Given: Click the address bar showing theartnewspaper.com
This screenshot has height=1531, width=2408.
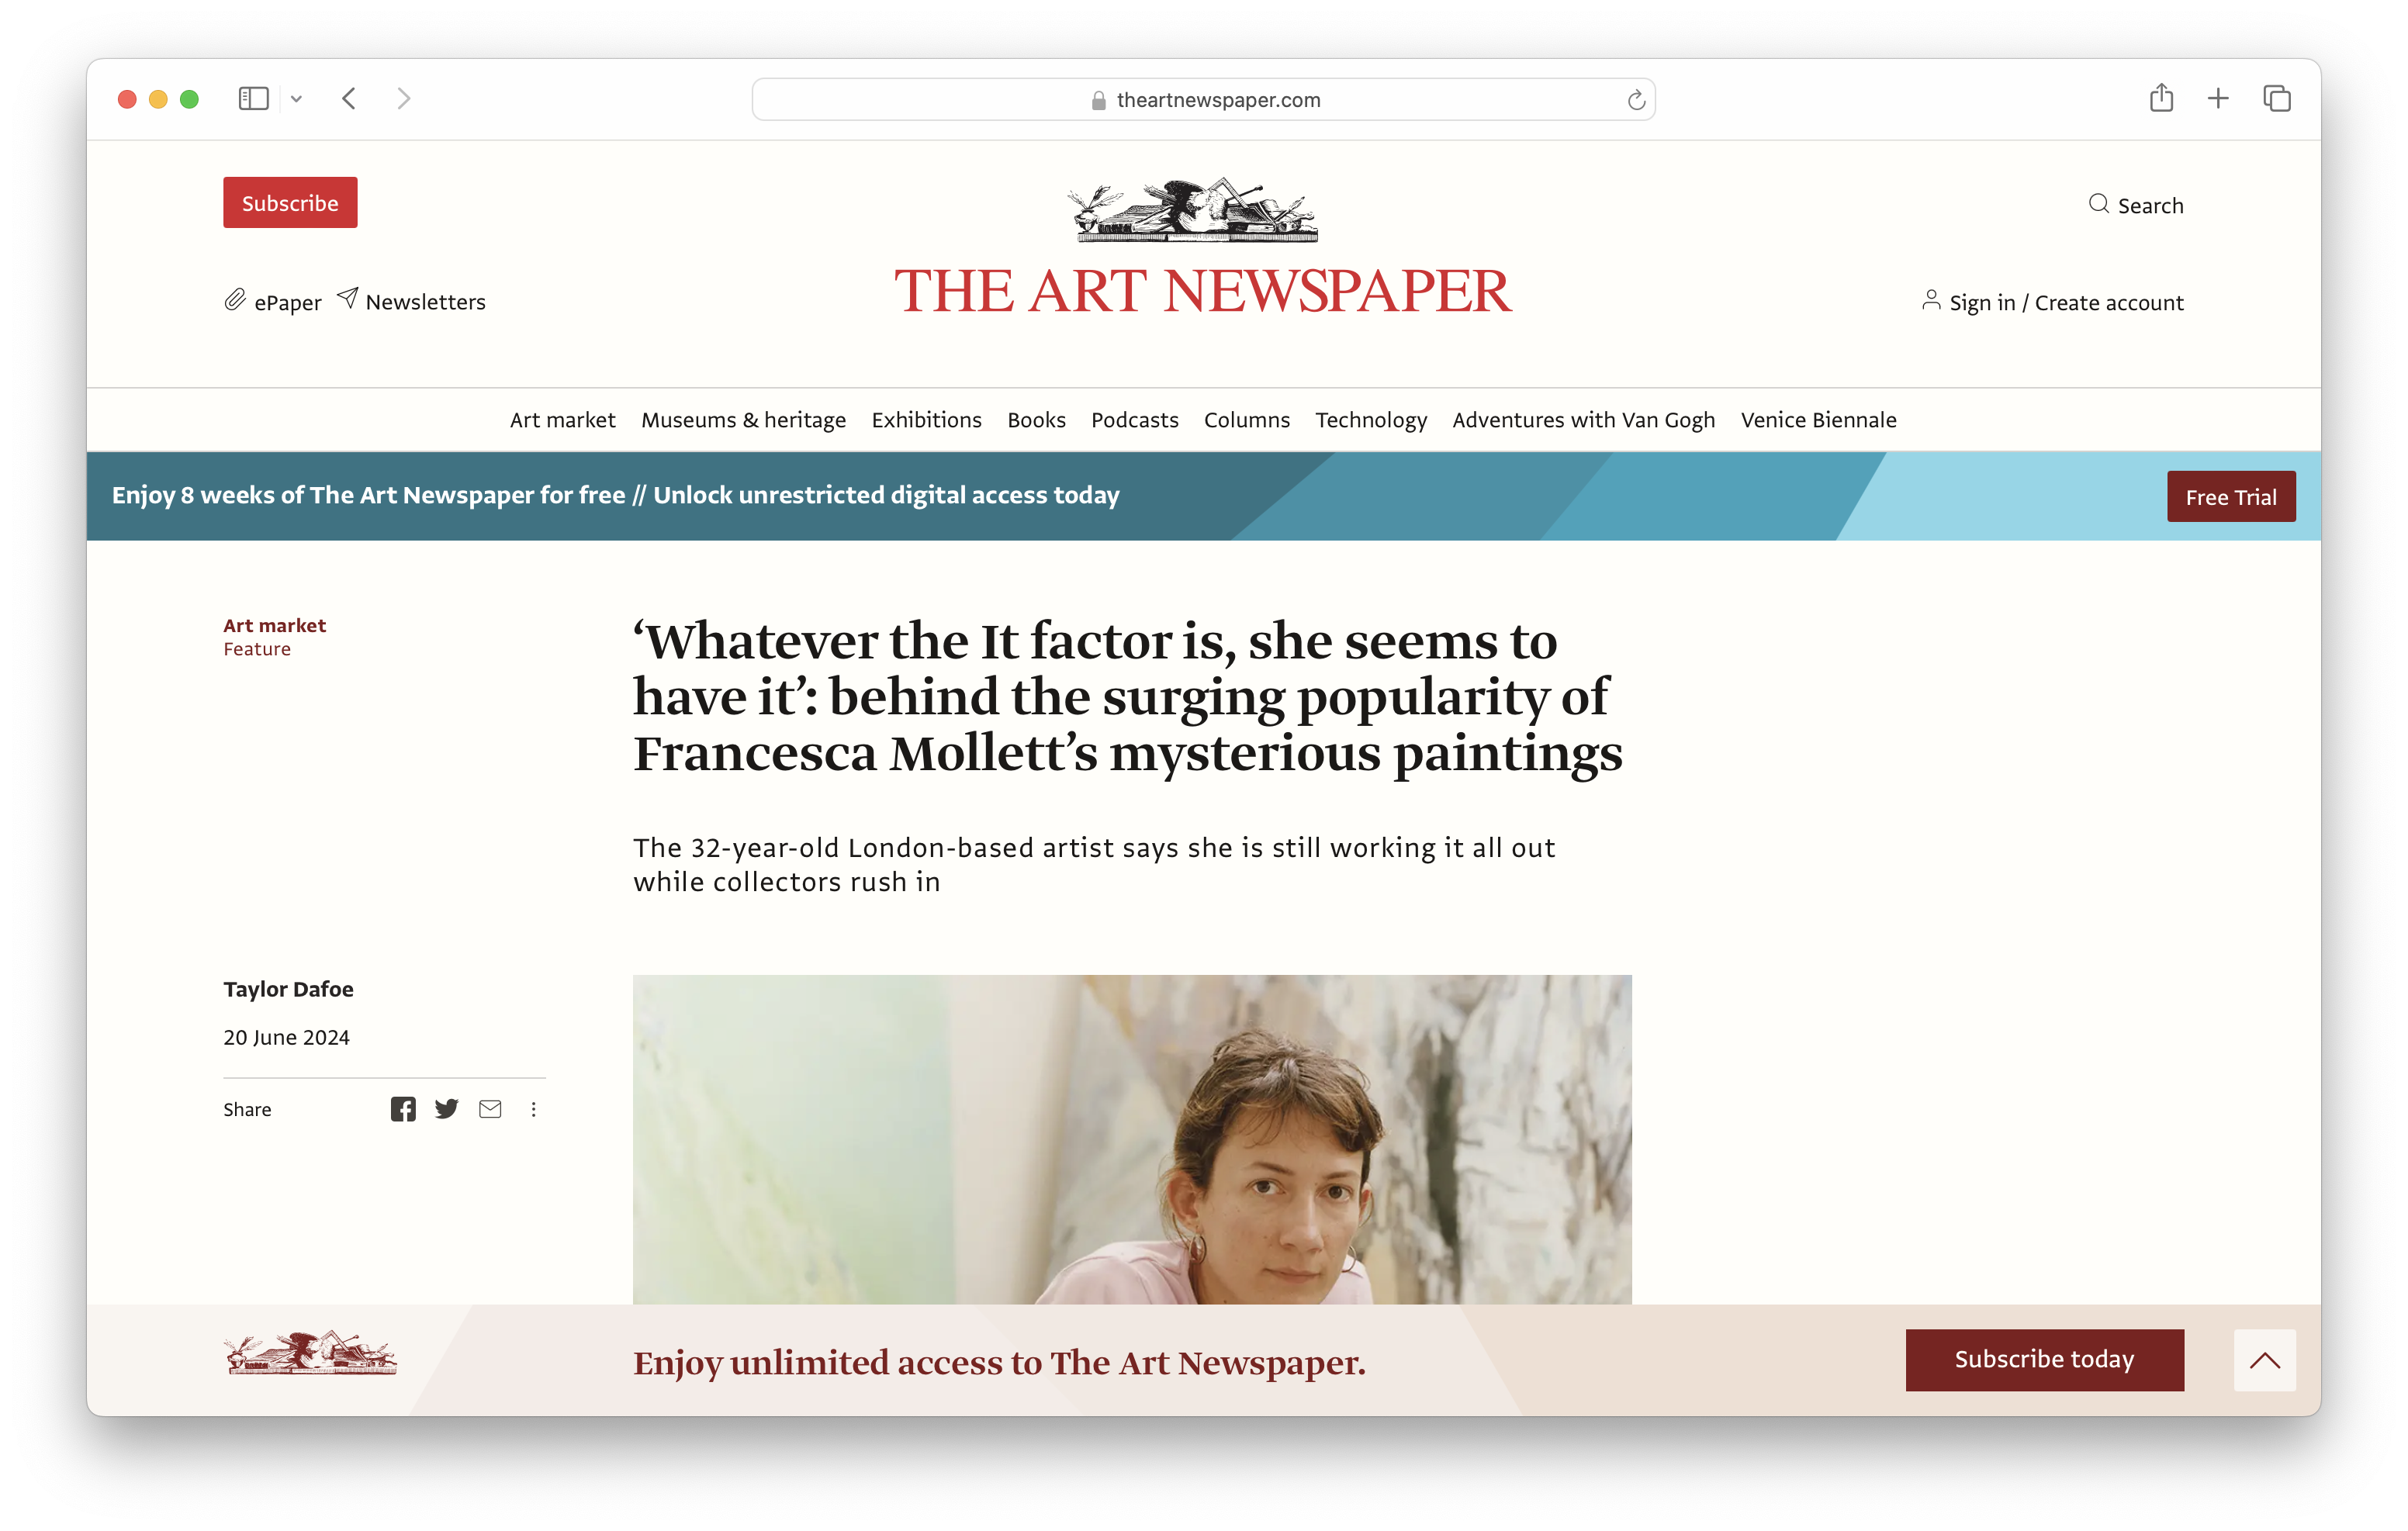Looking at the screenshot, I should click(1203, 99).
